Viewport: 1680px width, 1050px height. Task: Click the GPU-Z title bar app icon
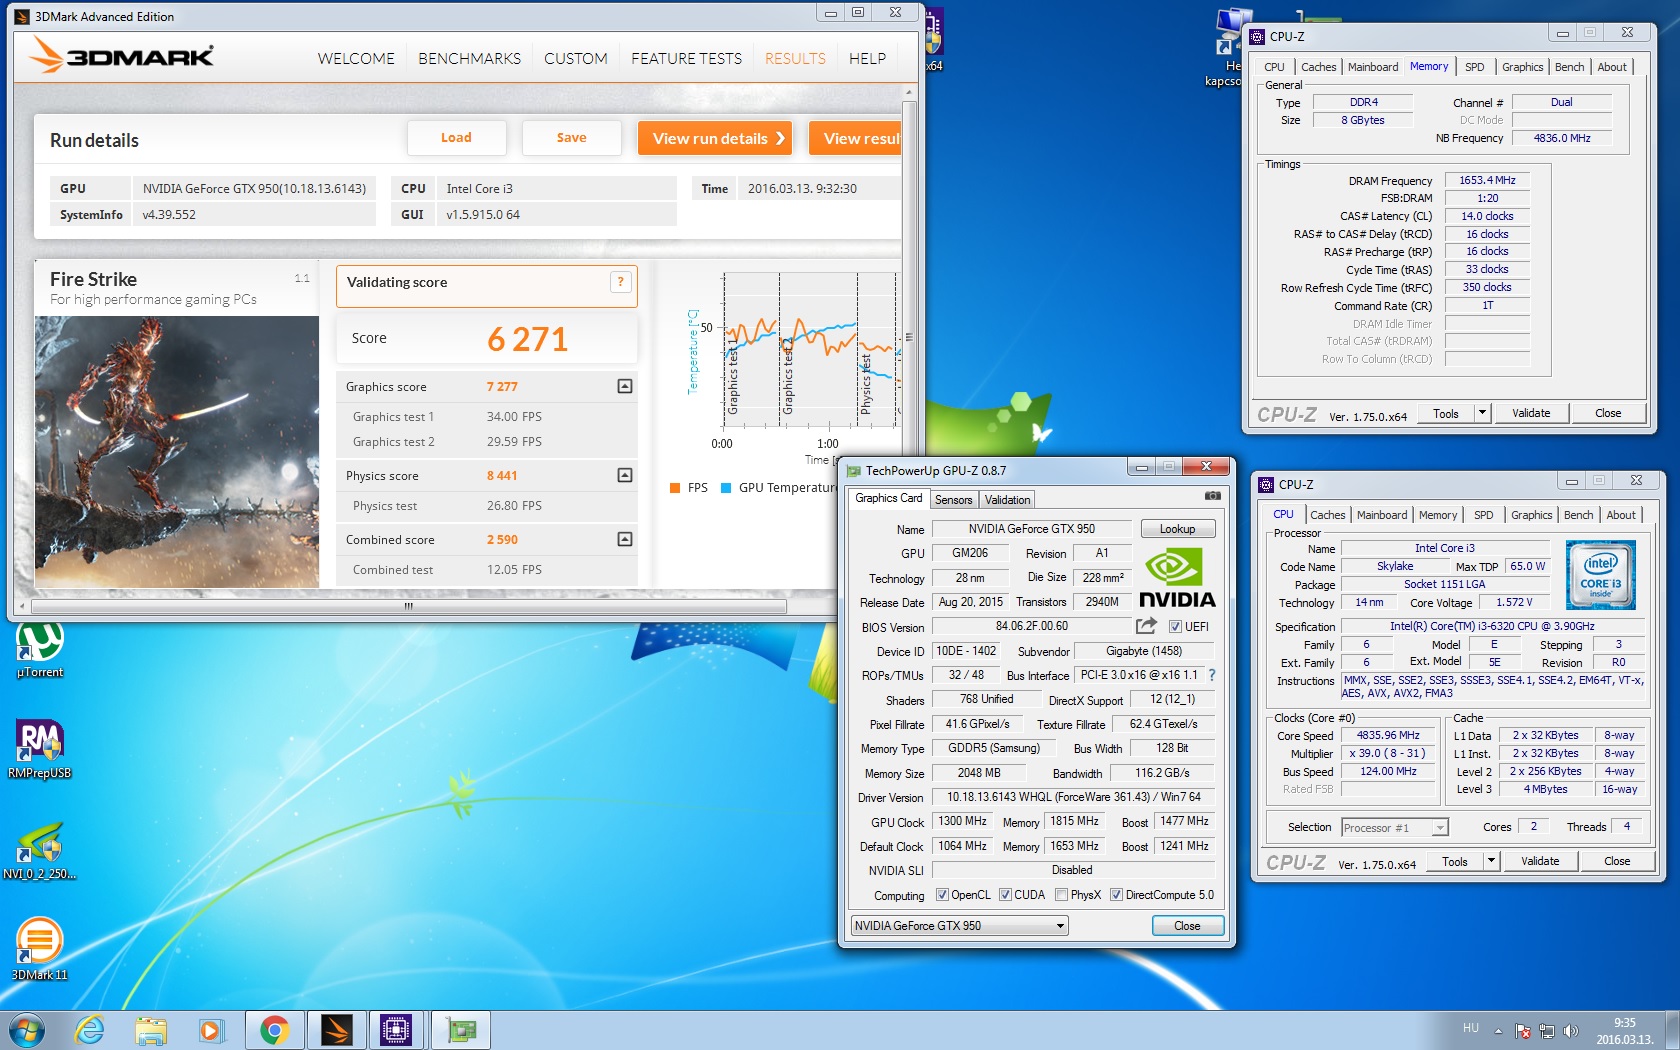coord(853,471)
